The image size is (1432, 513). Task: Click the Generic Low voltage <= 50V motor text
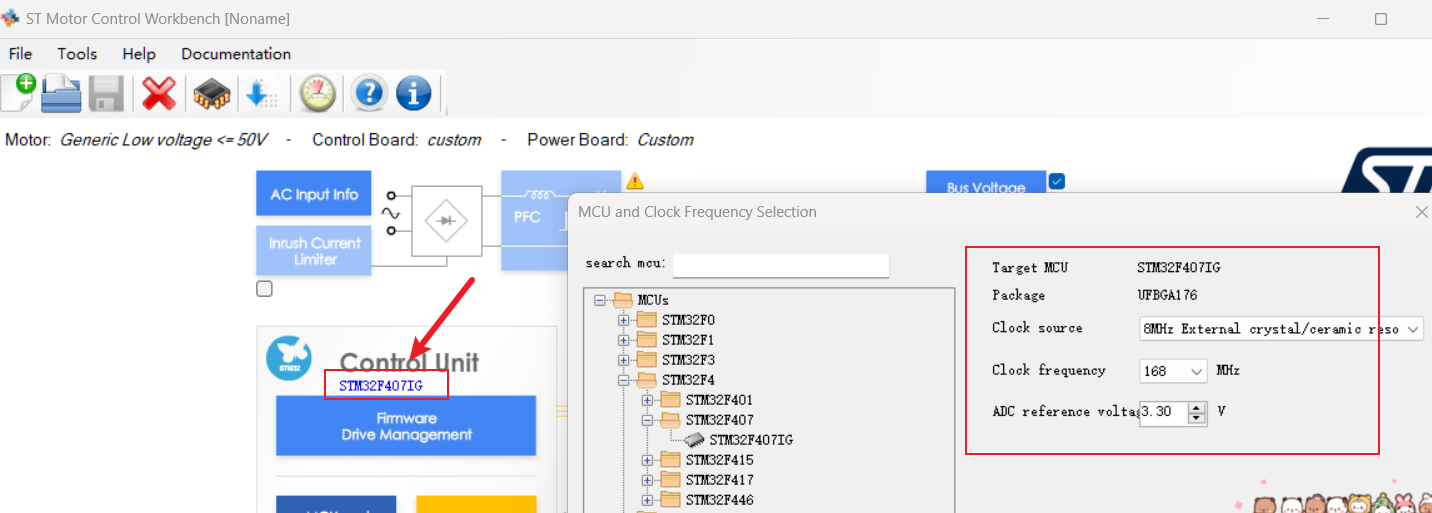pyautogui.click(x=163, y=140)
